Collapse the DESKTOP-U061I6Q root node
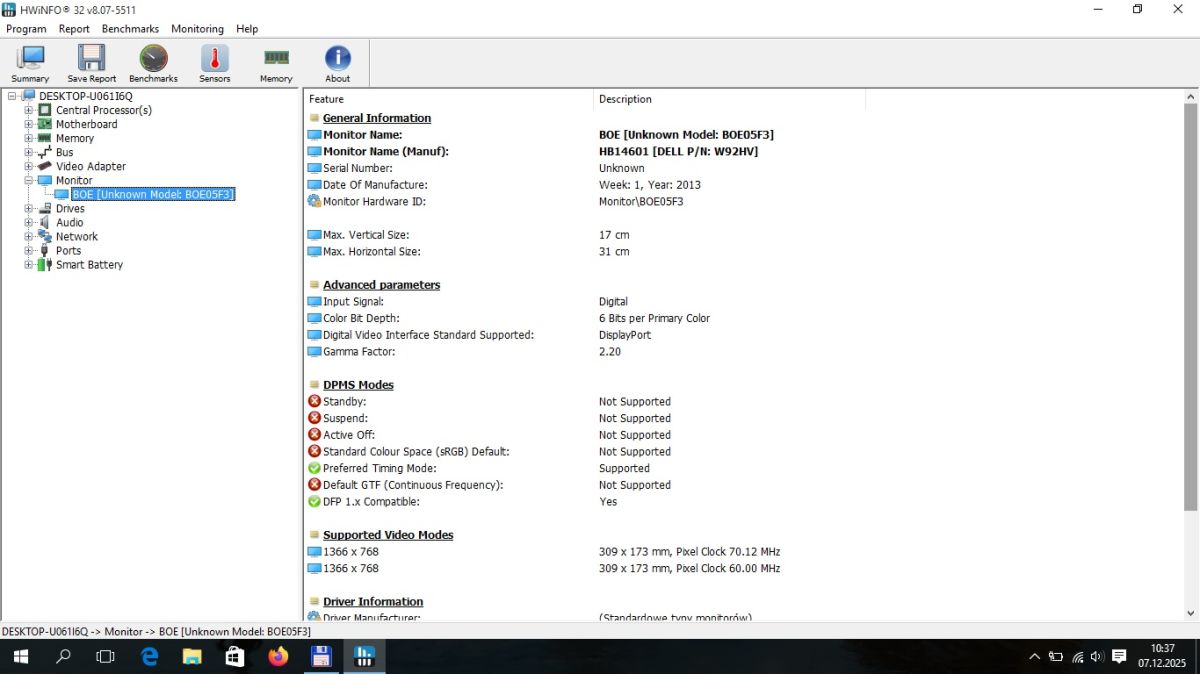This screenshot has width=1200, height=674. [x=12, y=96]
